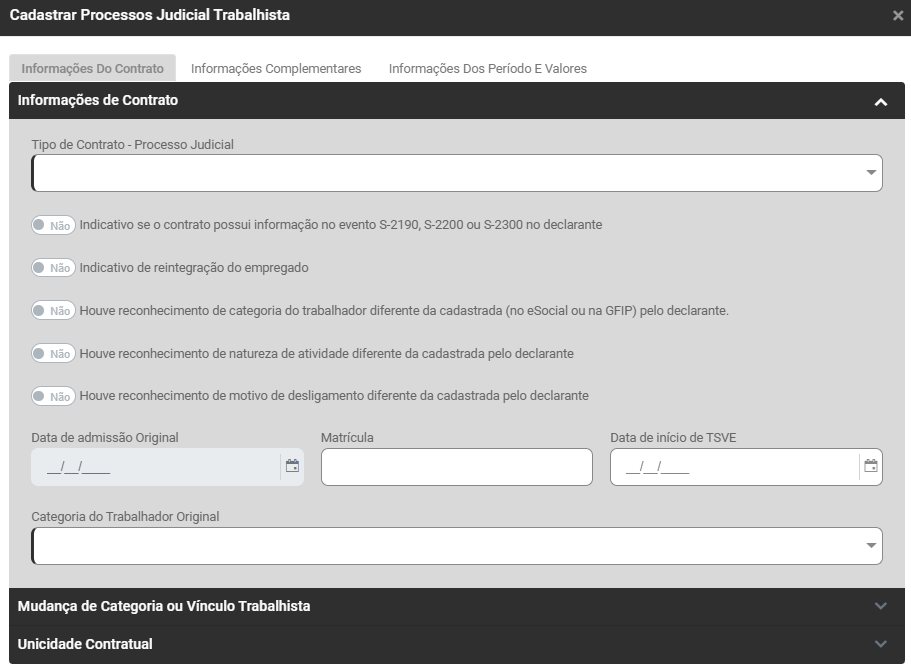Enable reconhecimento de motivo de desligamento switch
This screenshot has height=667, width=911.
click(52, 397)
